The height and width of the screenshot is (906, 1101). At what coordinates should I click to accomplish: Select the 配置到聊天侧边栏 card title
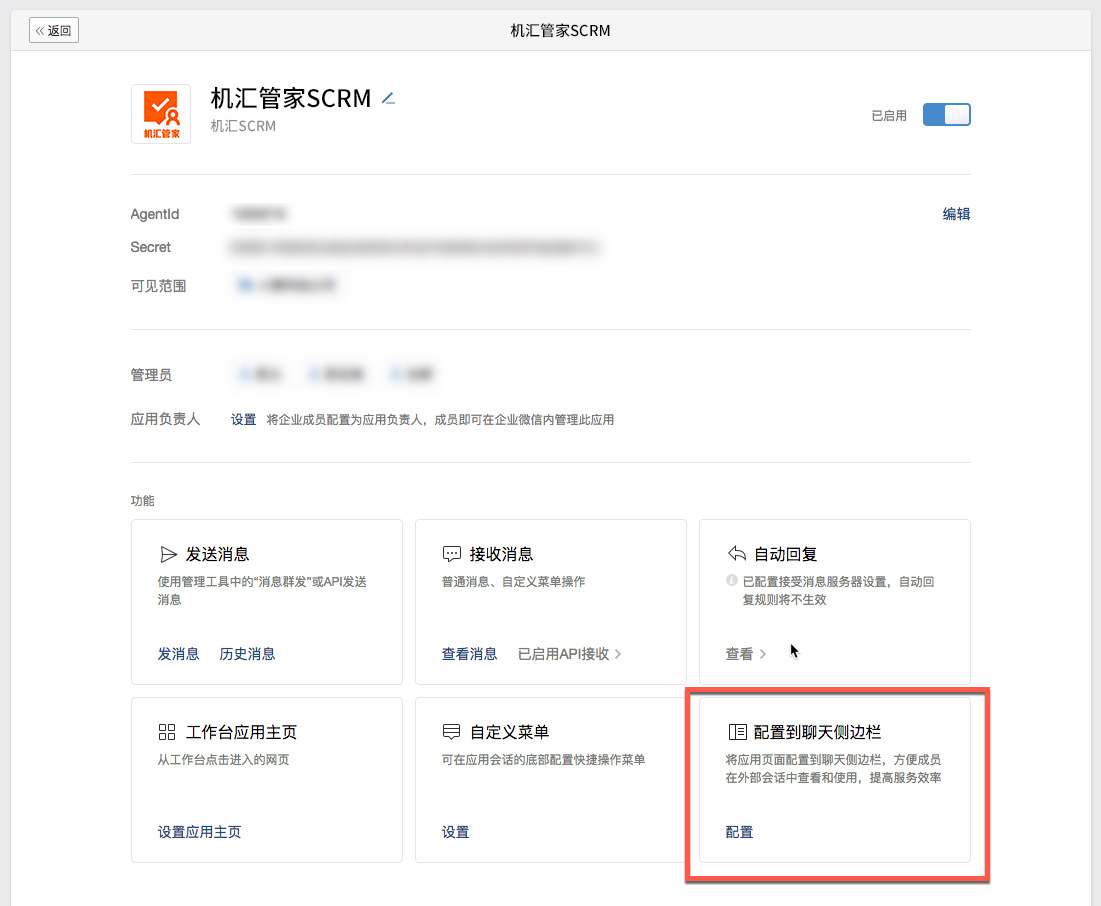coord(817,732)
